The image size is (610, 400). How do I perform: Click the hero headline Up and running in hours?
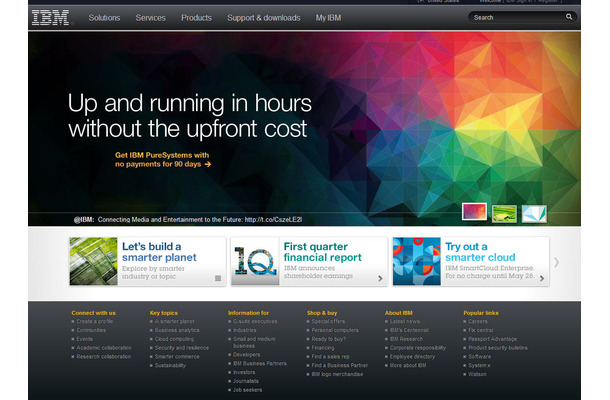[189, 103]
